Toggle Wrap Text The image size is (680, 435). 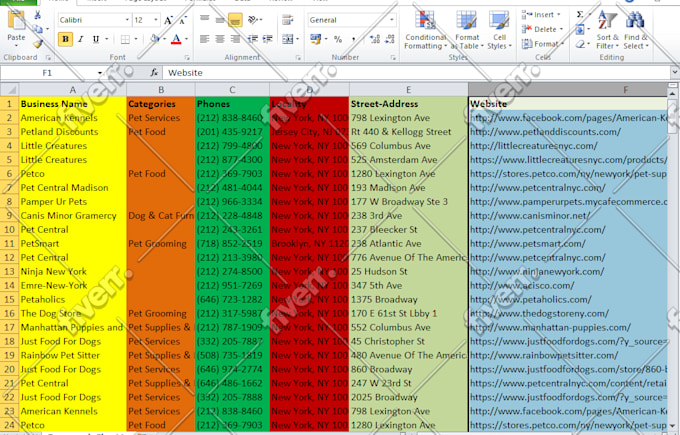pos(287,20)
